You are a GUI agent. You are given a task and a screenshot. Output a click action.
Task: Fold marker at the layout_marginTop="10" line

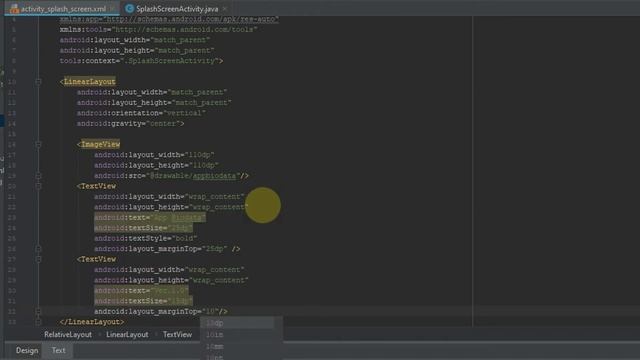click(38, 311)
